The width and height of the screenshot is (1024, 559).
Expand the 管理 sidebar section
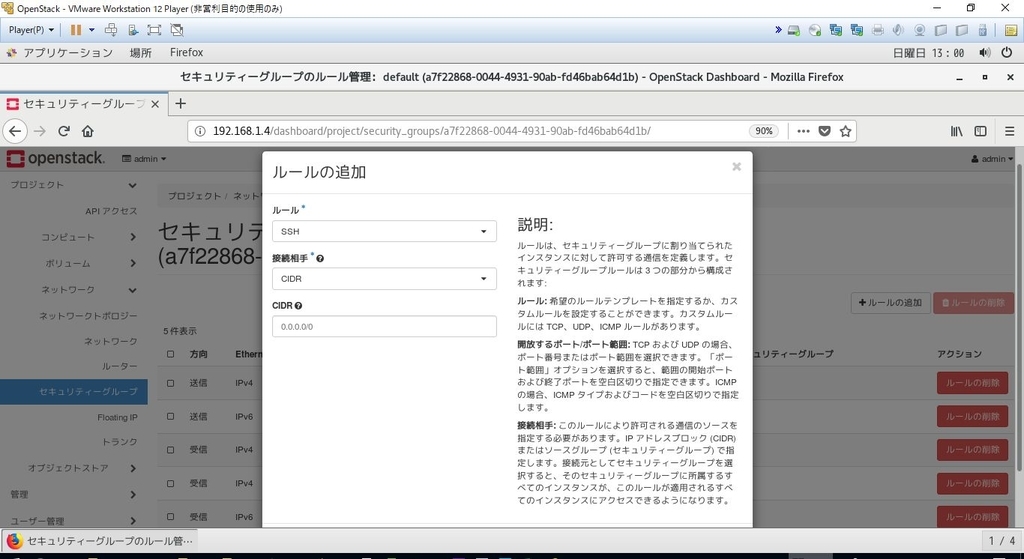[x=74, y=494]
